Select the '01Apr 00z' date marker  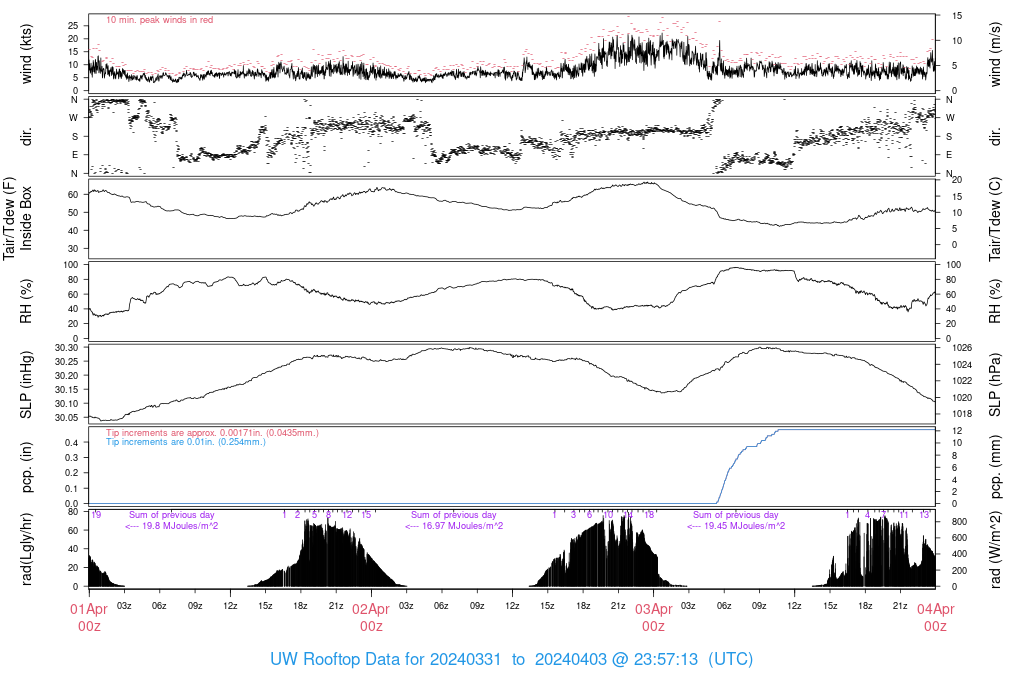[89, 617]
